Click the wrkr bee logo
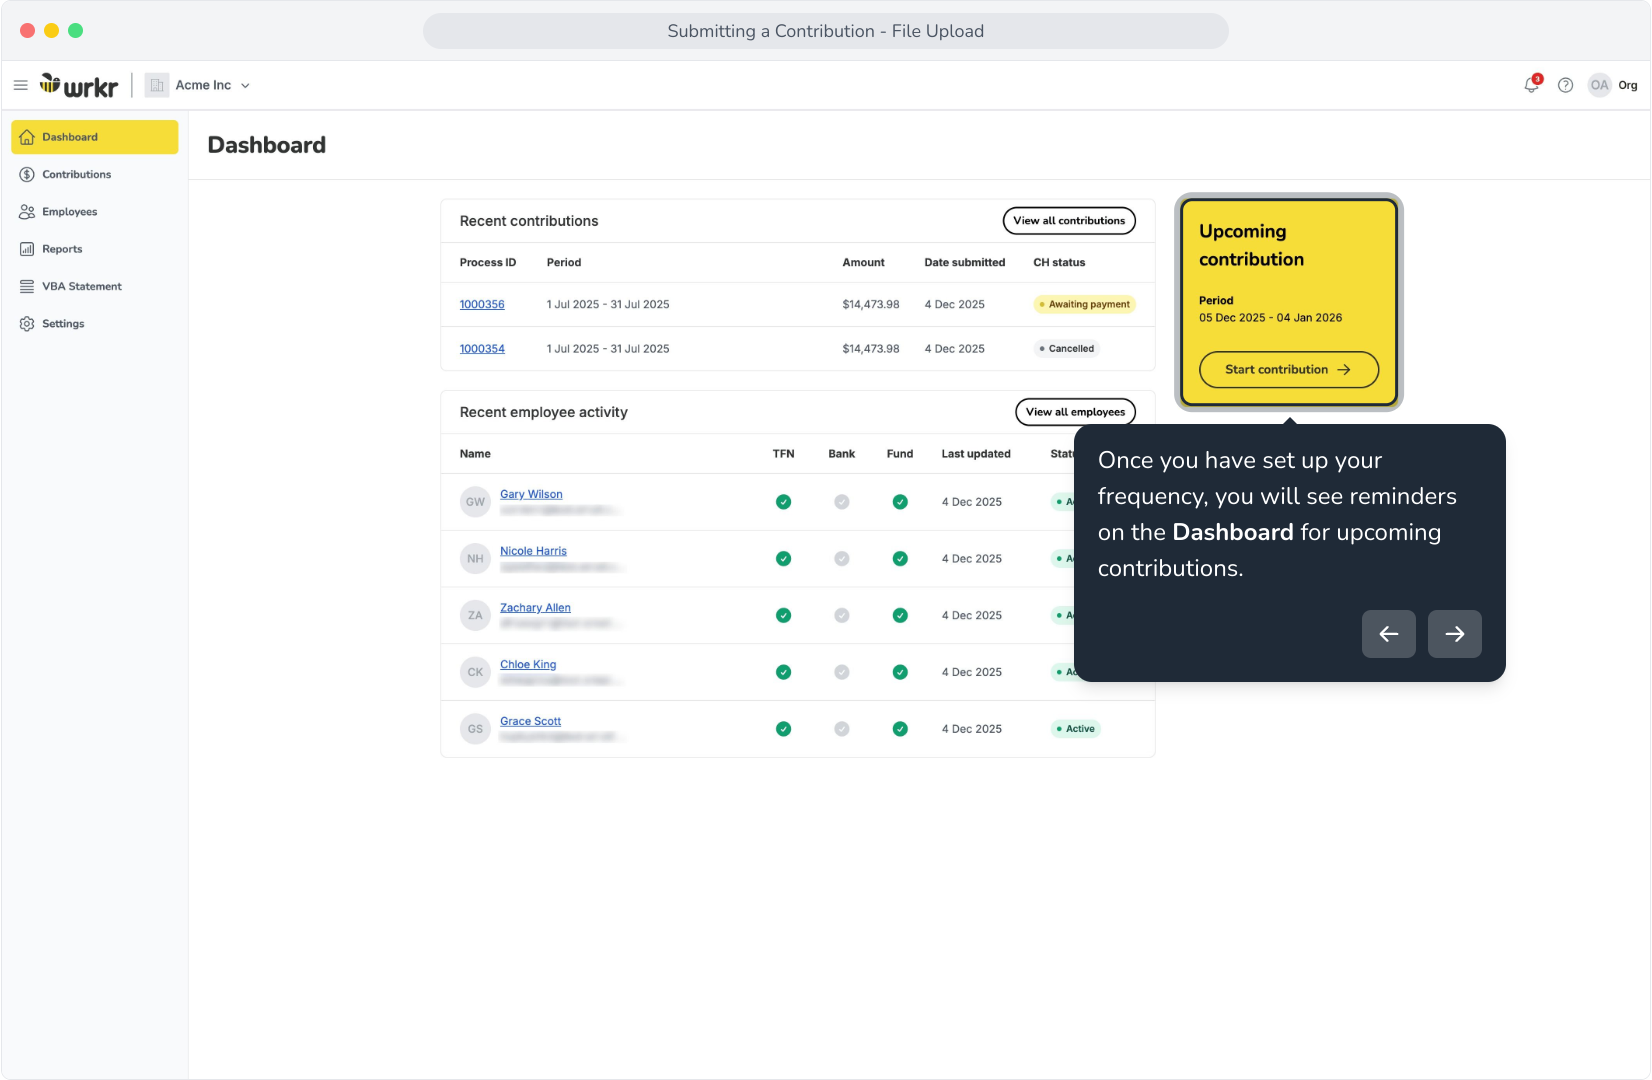This screenshot has height=1080, width=1652. [x=79, y=86]
